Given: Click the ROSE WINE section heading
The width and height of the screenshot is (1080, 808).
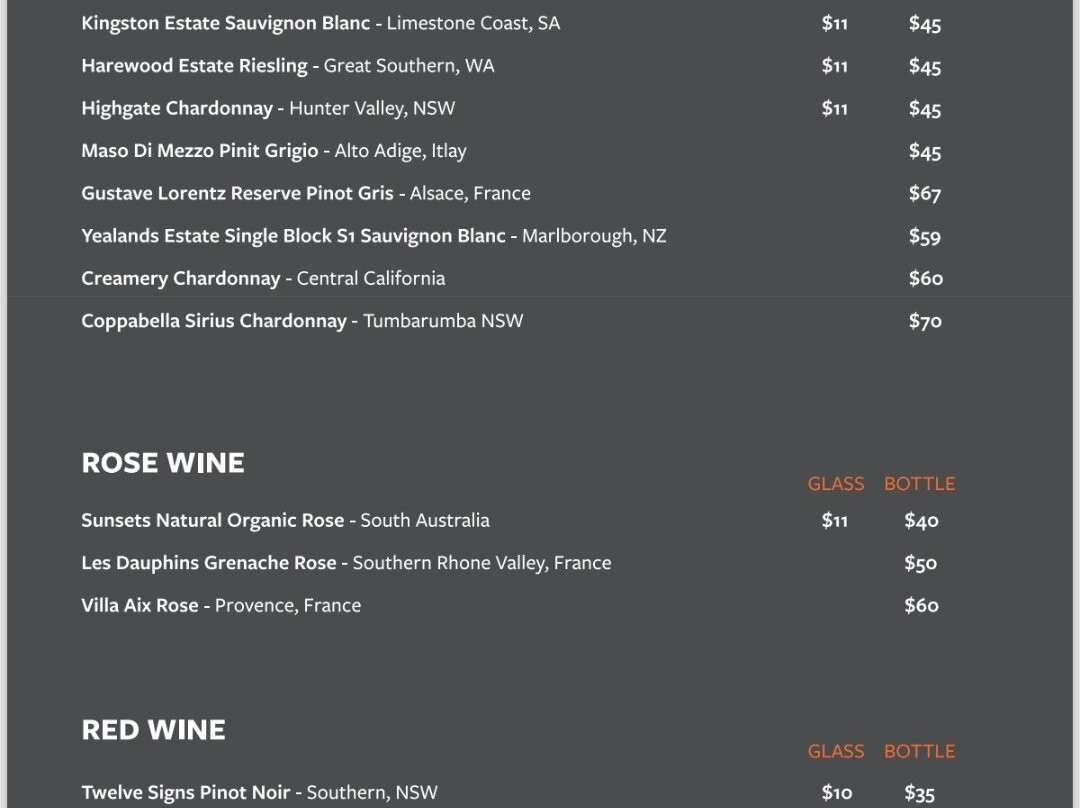Looking at the screenshot, I should (163, 463).
